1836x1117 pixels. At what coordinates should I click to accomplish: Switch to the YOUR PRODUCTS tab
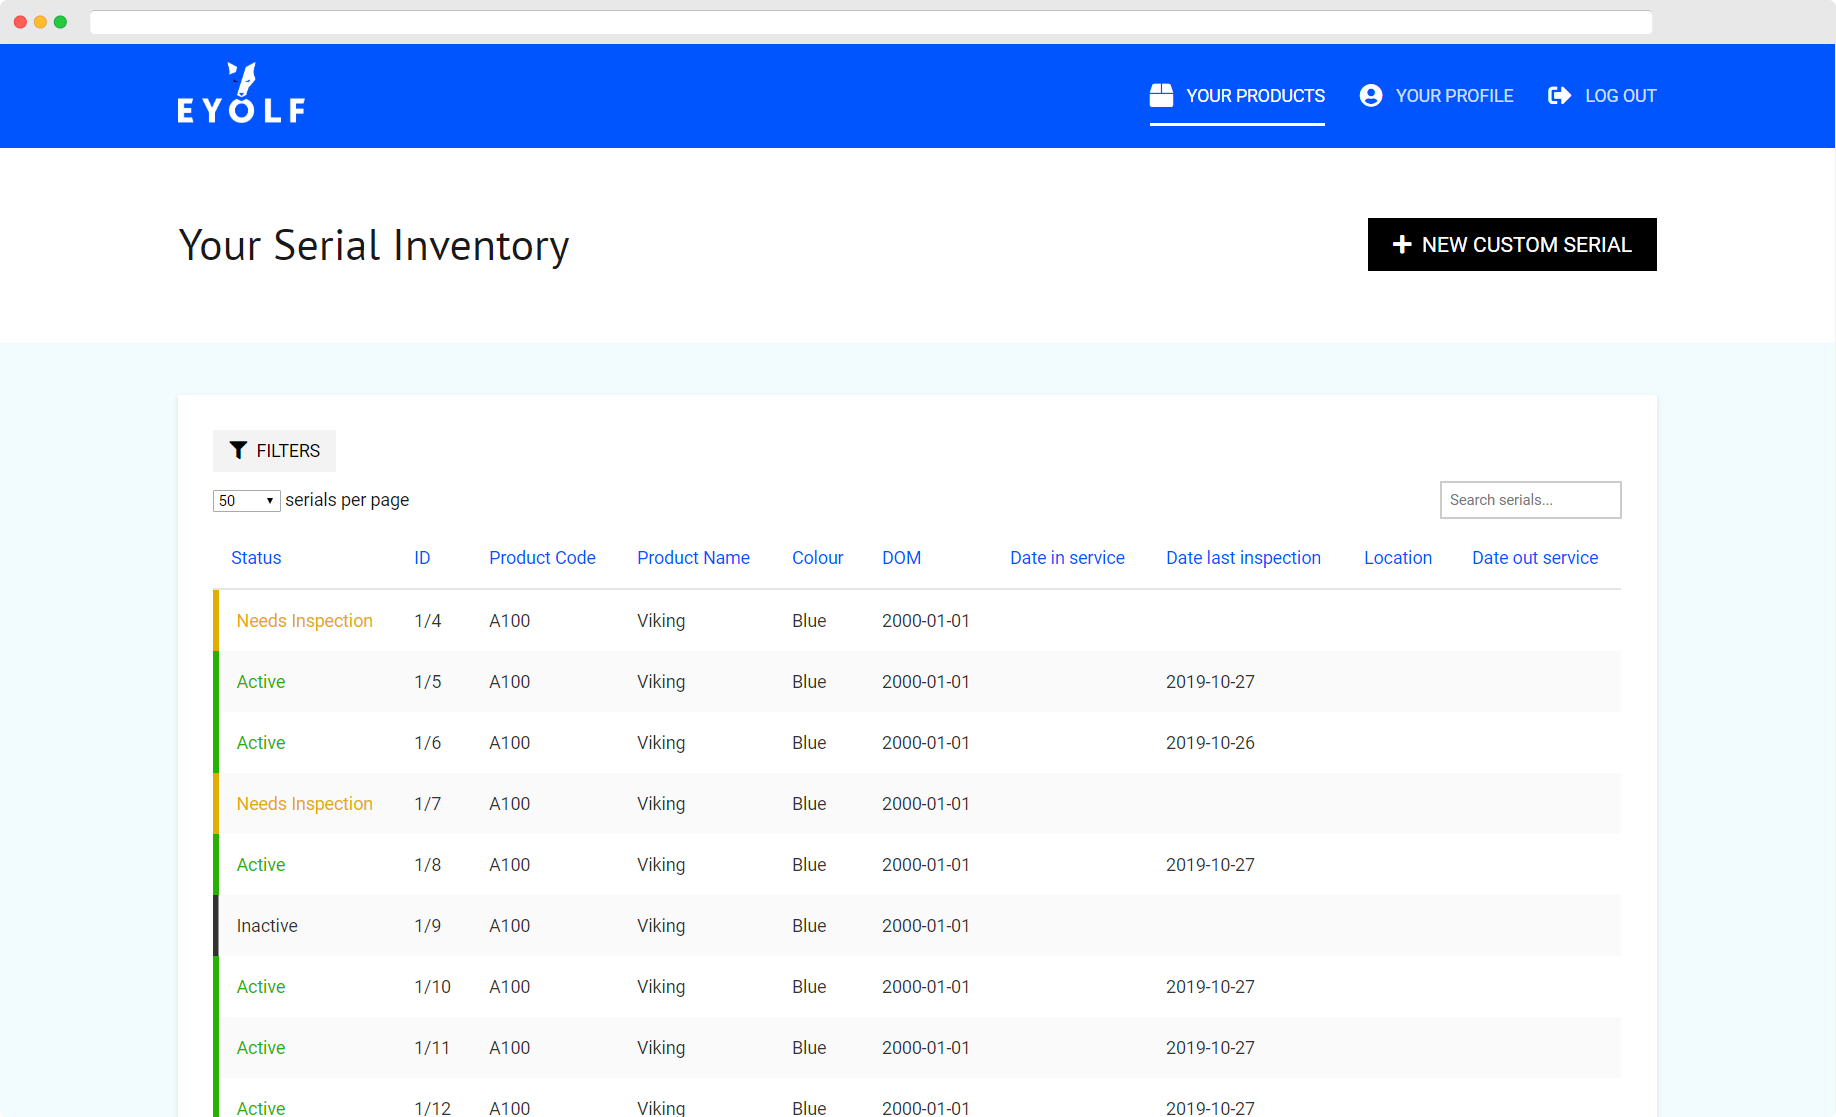pyautogui.click(x=1255, y=95)
